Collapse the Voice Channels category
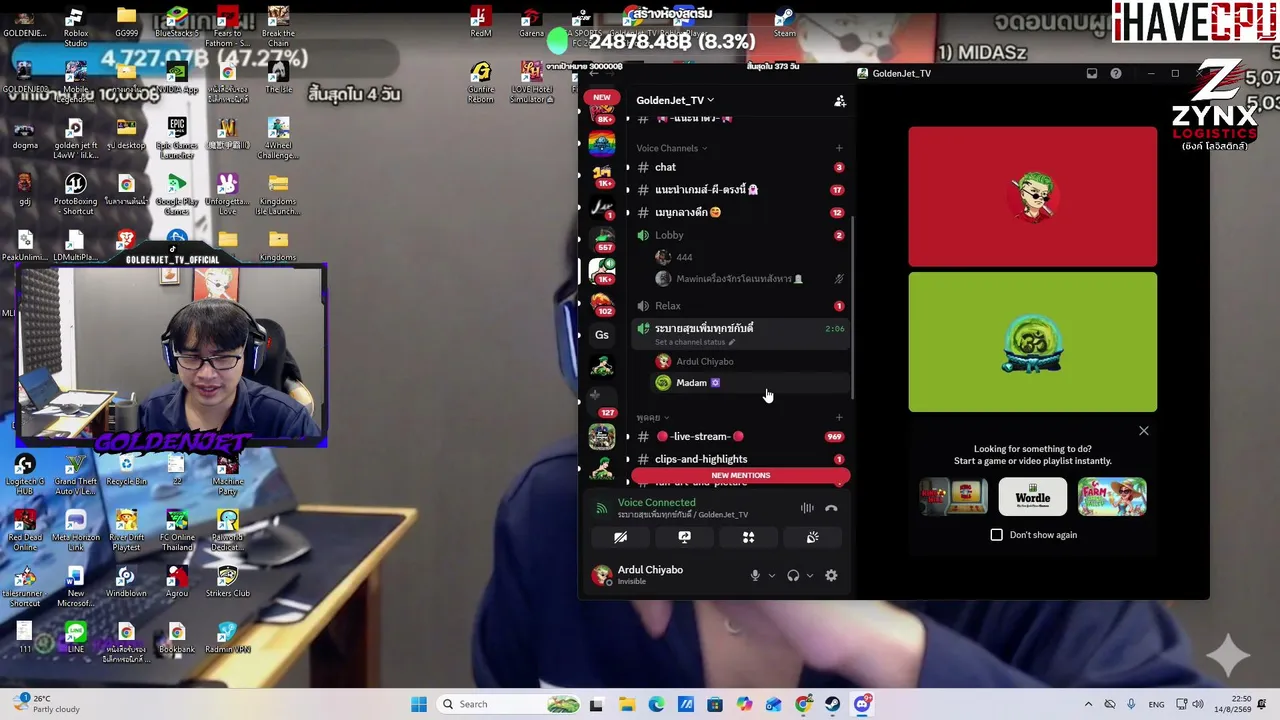This screenshot has height=720, width=1280. [671, 148]
